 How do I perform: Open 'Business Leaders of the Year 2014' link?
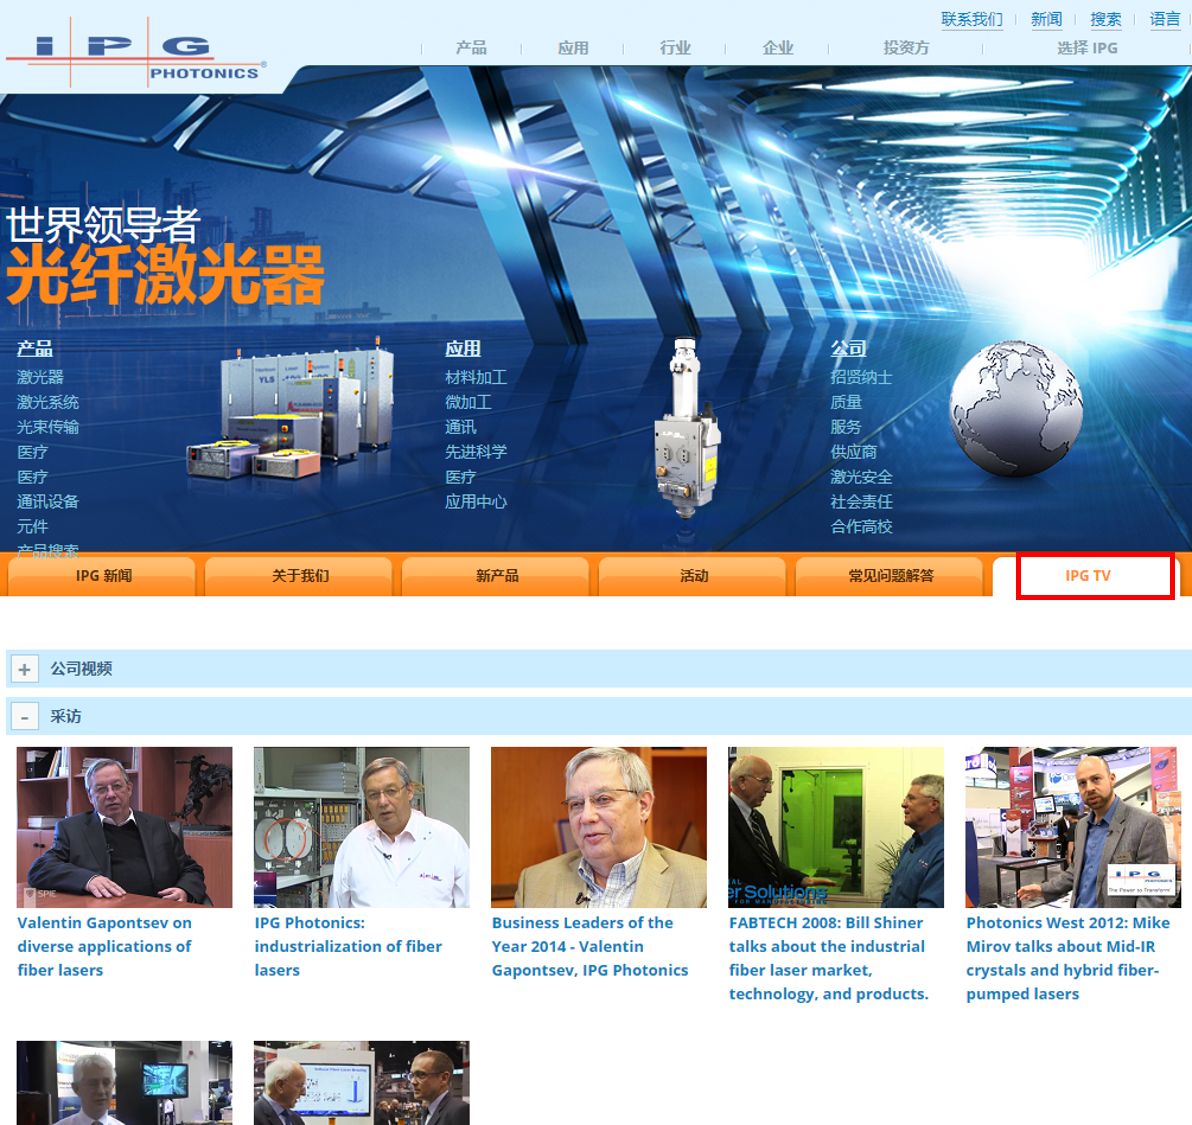(590, 946)
